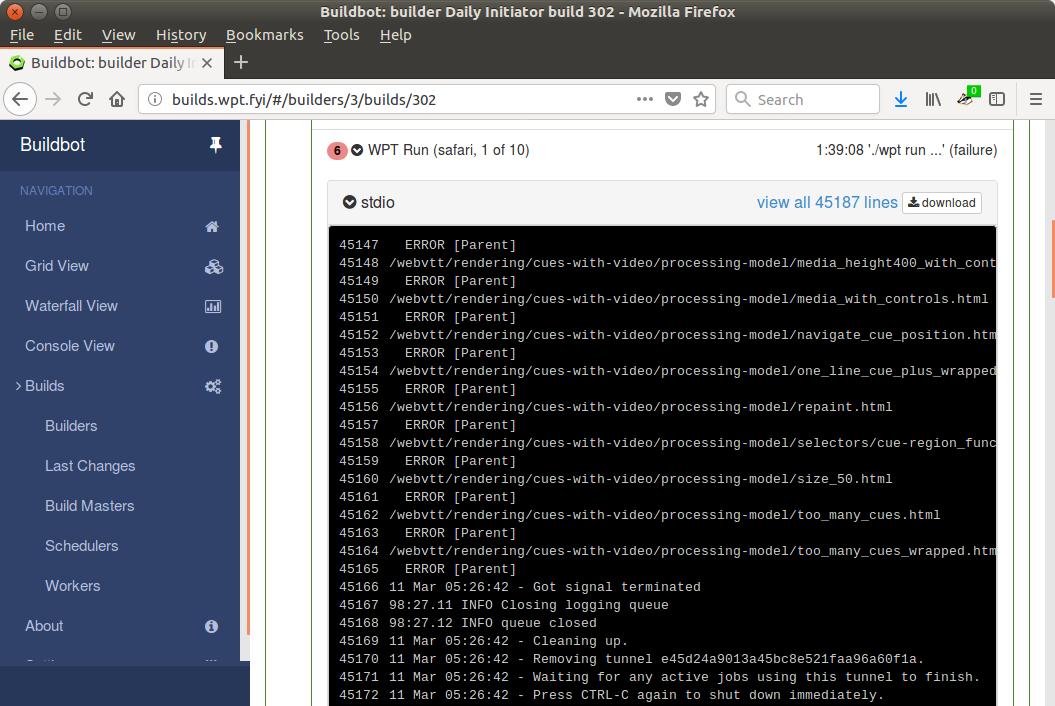Open the History menu

pyautogui.click(x=181, y=35)
